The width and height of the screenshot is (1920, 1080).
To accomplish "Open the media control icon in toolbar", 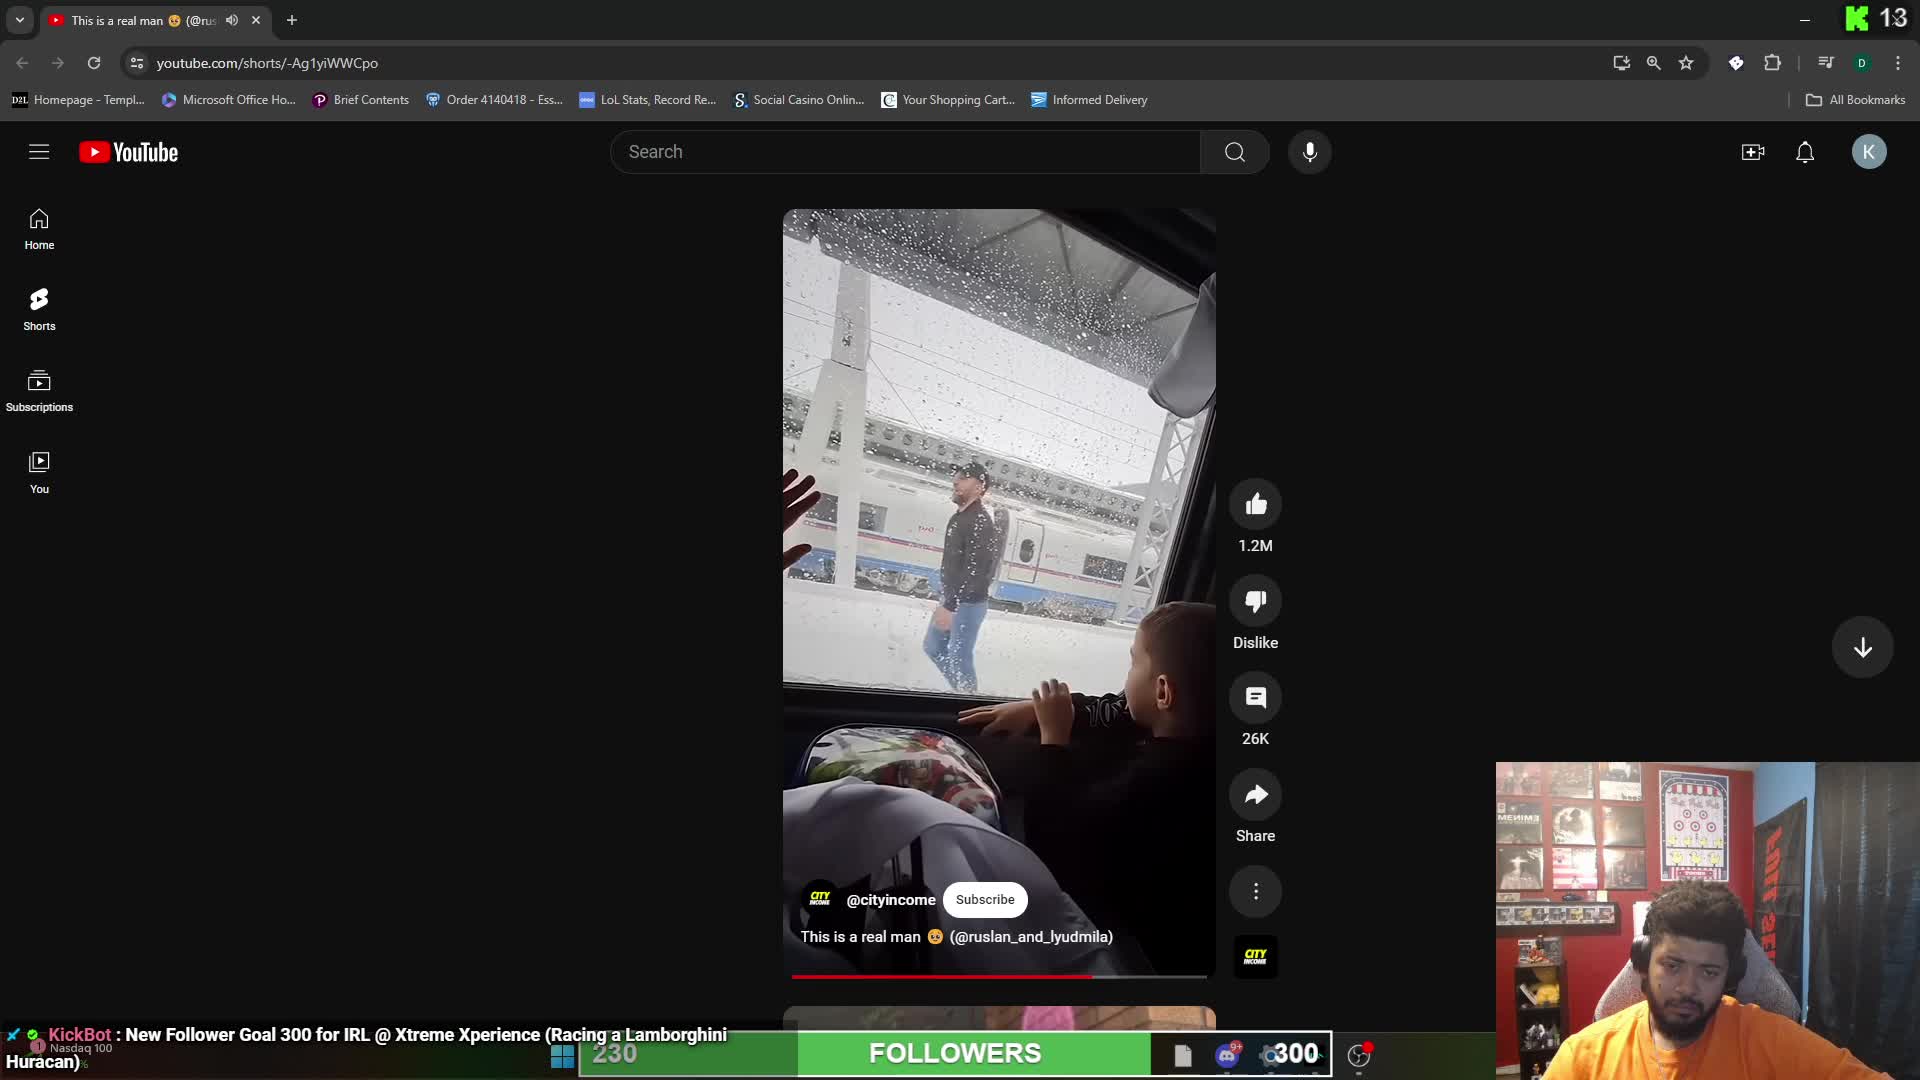I will click(1826, 63).
